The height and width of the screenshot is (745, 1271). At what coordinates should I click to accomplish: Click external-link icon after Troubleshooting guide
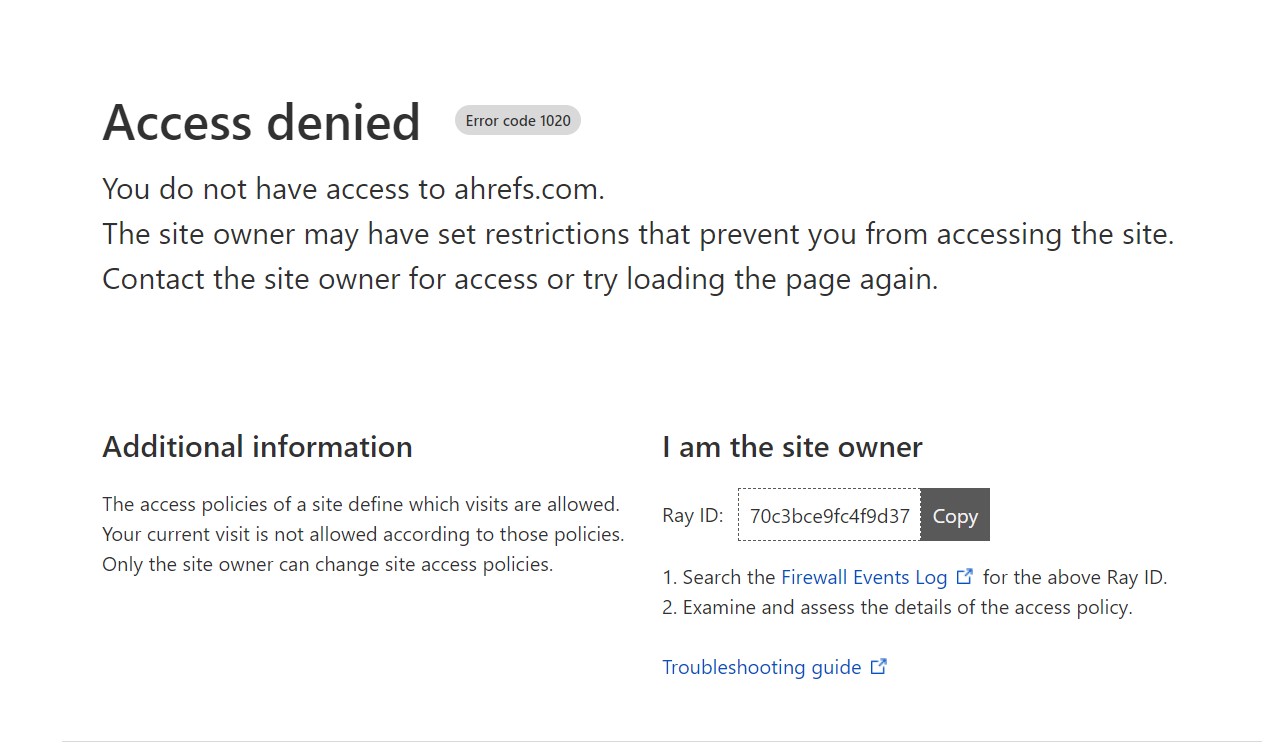879,666
